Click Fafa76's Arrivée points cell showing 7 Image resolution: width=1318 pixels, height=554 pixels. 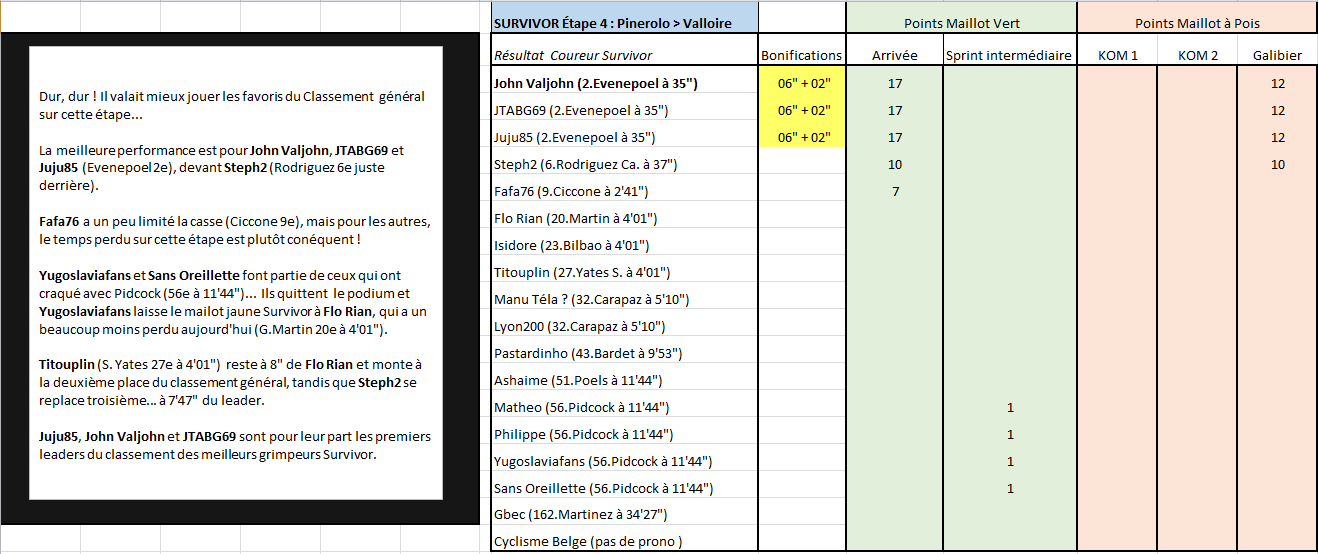pyautogui.click(x=894, y=191)
